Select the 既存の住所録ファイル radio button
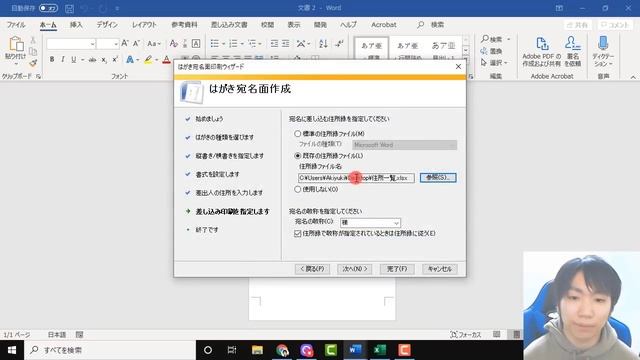The image size is (640, 360). tap(298, 156)
